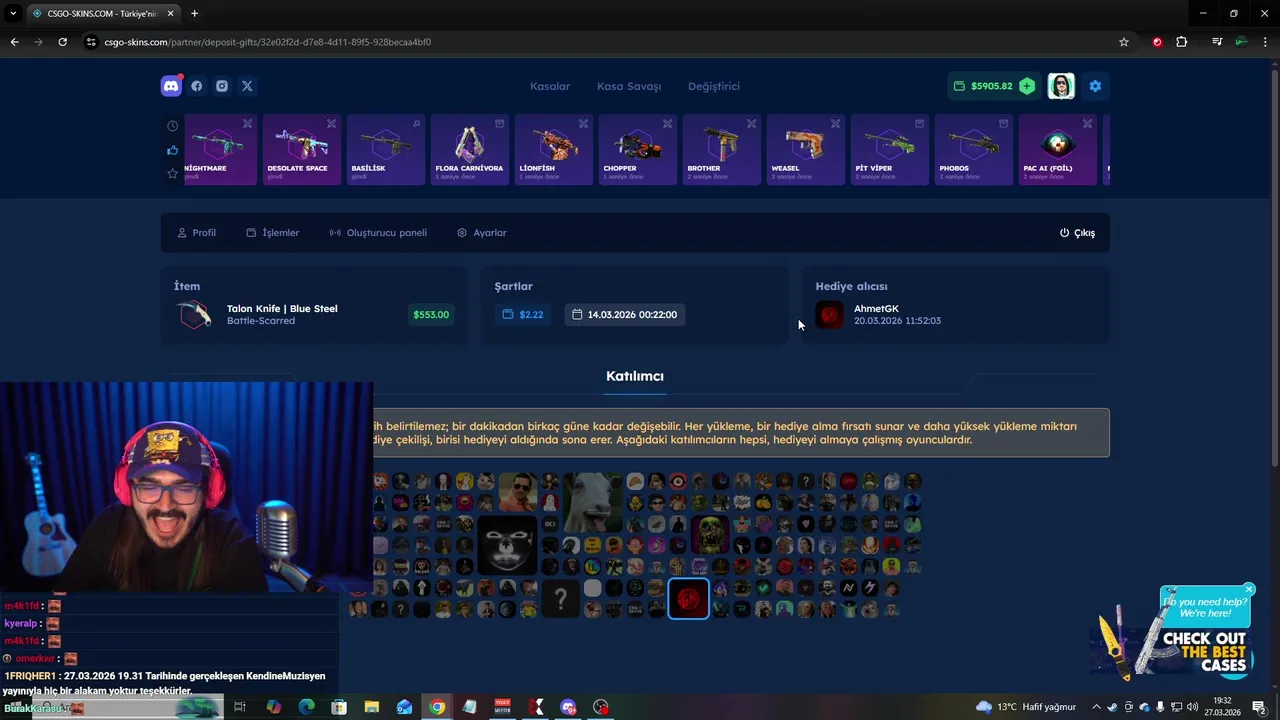1280x720 pixels.
Task: Open the Weasel drop card
Action: pos(806,150)
